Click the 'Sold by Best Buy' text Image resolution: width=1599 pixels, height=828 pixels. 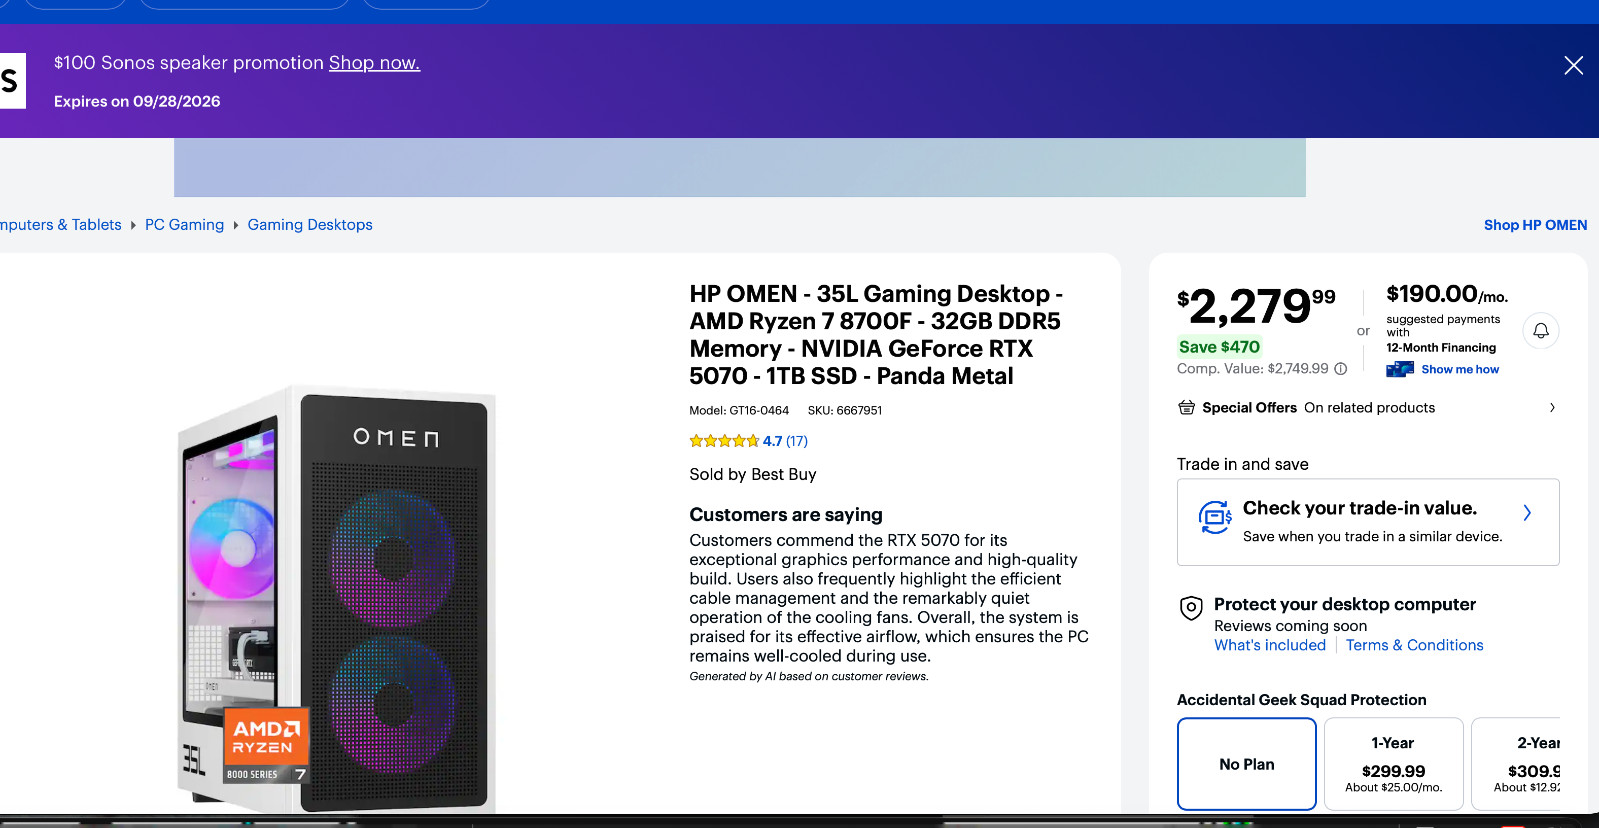(753, 474)
